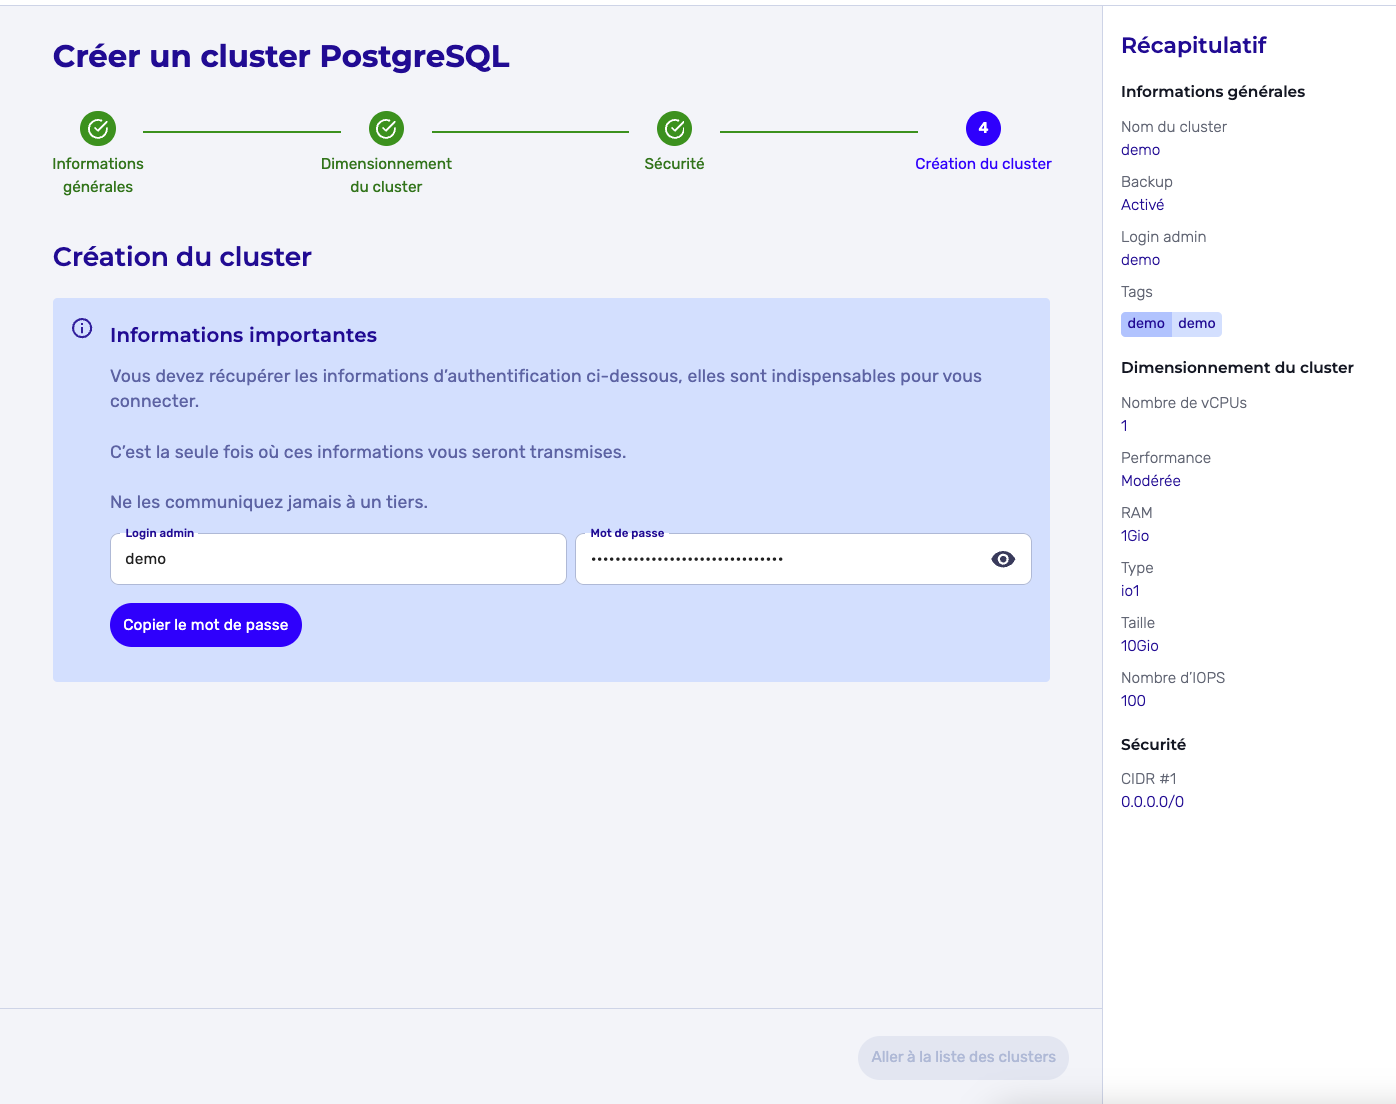Image resolution: width=1396 pixels, height=1104 pixels.
Task: Click the Type value io1
Action: click(1130, 591)
